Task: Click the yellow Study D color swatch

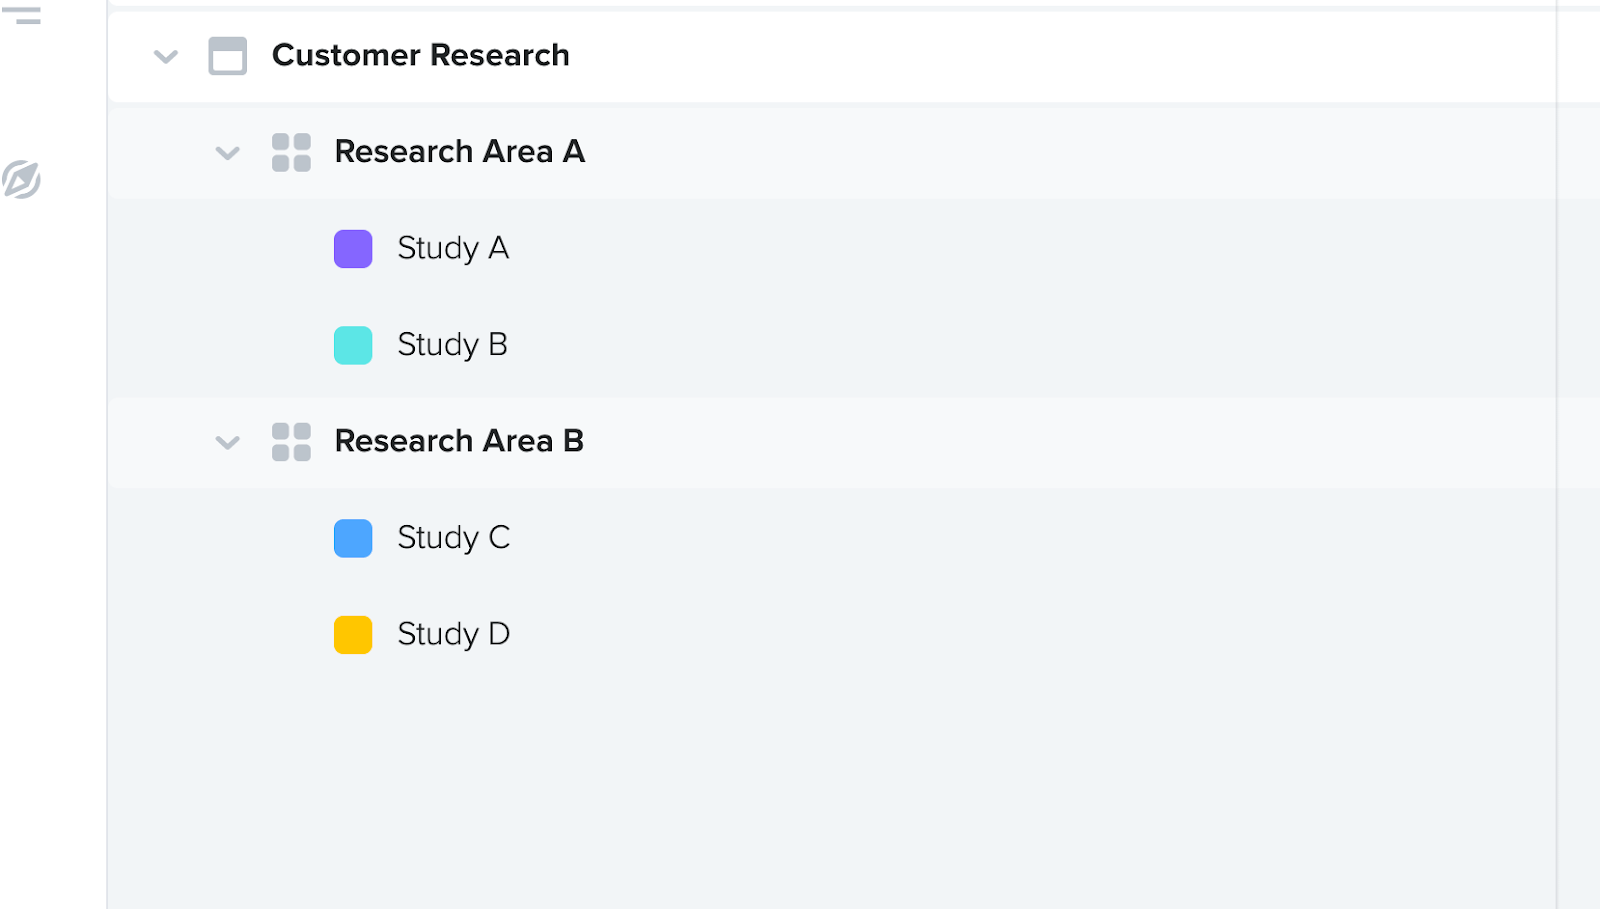Action: point(353,635)
